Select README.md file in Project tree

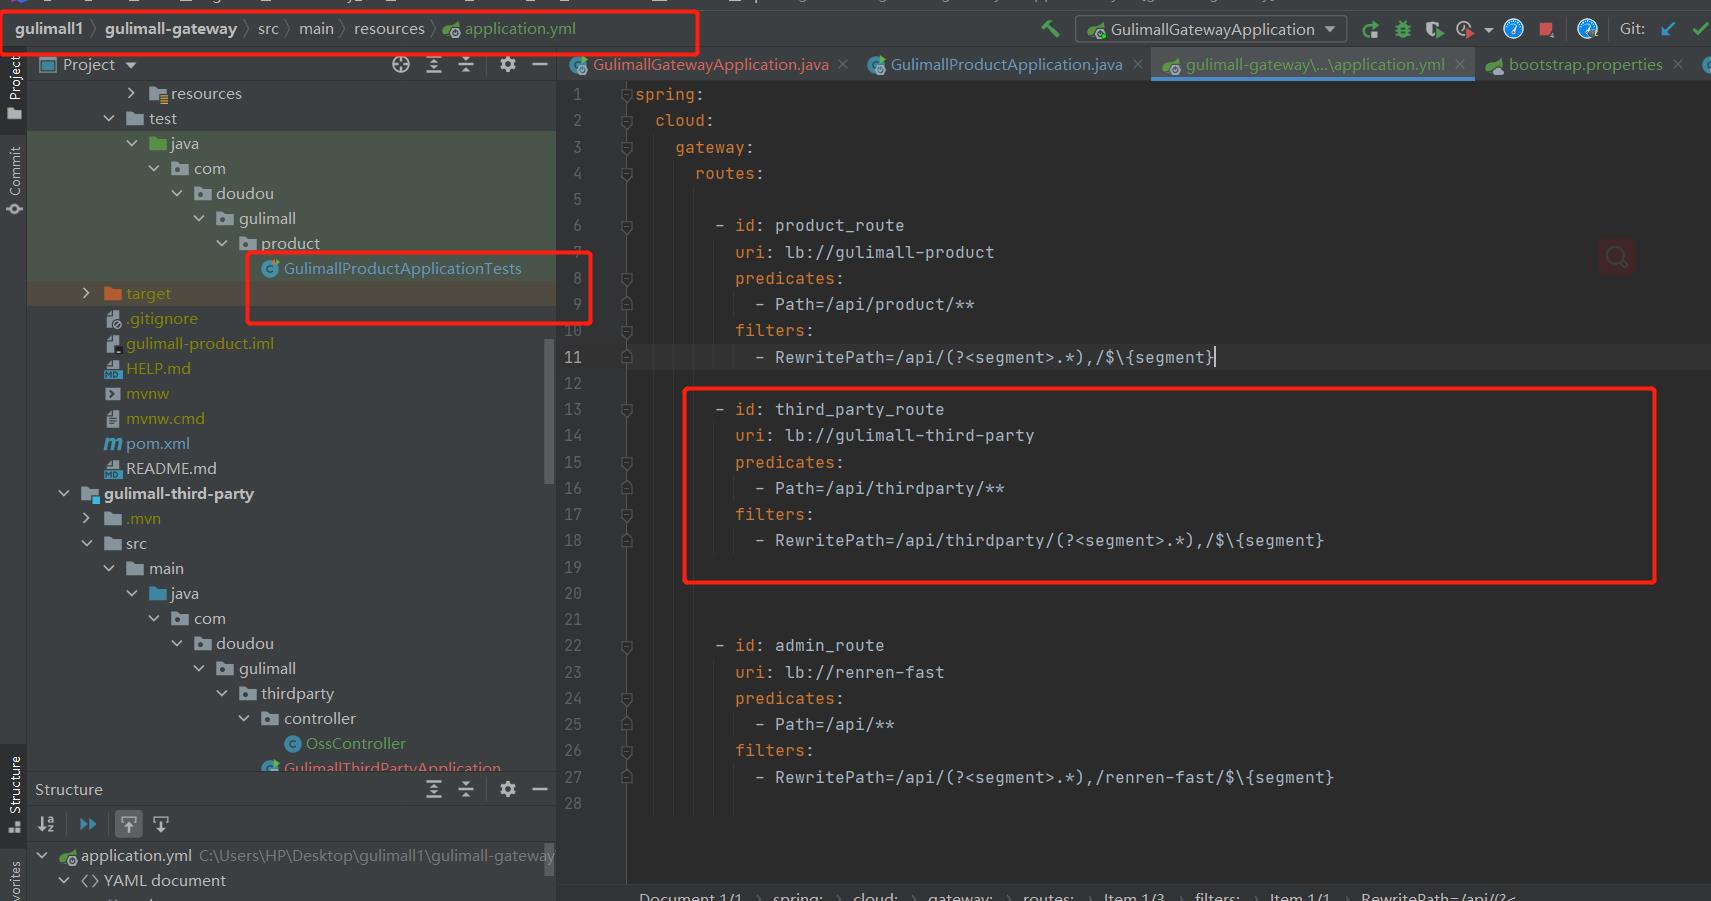click(160, 468)
